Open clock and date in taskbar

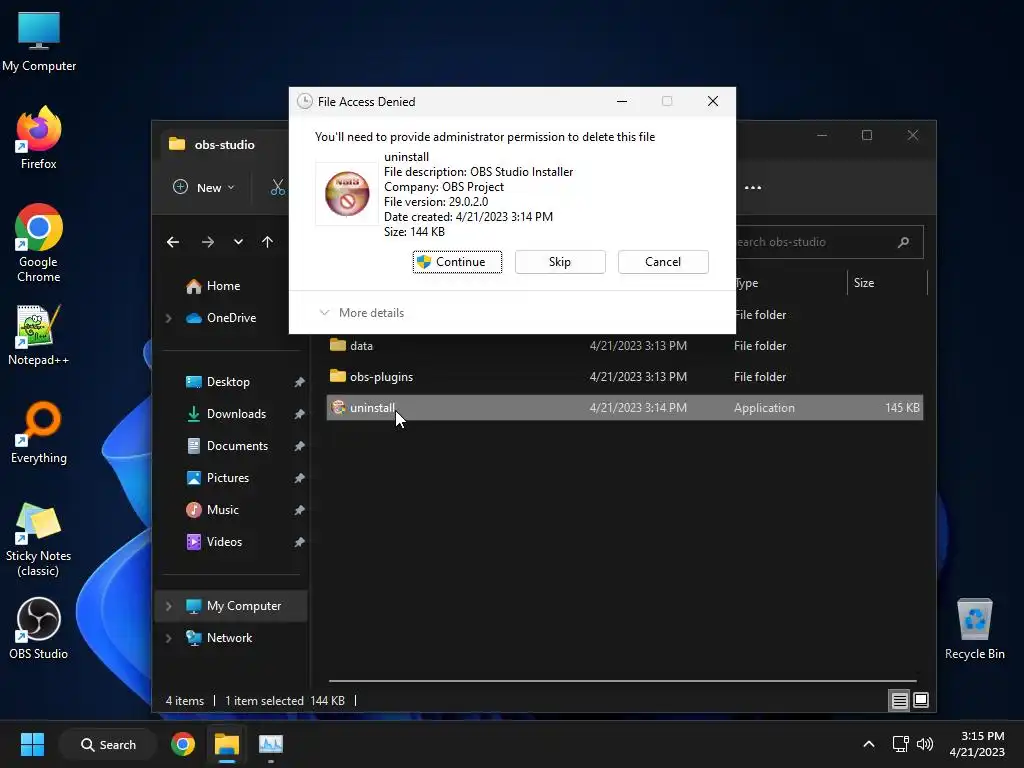(x=977, y=744)
